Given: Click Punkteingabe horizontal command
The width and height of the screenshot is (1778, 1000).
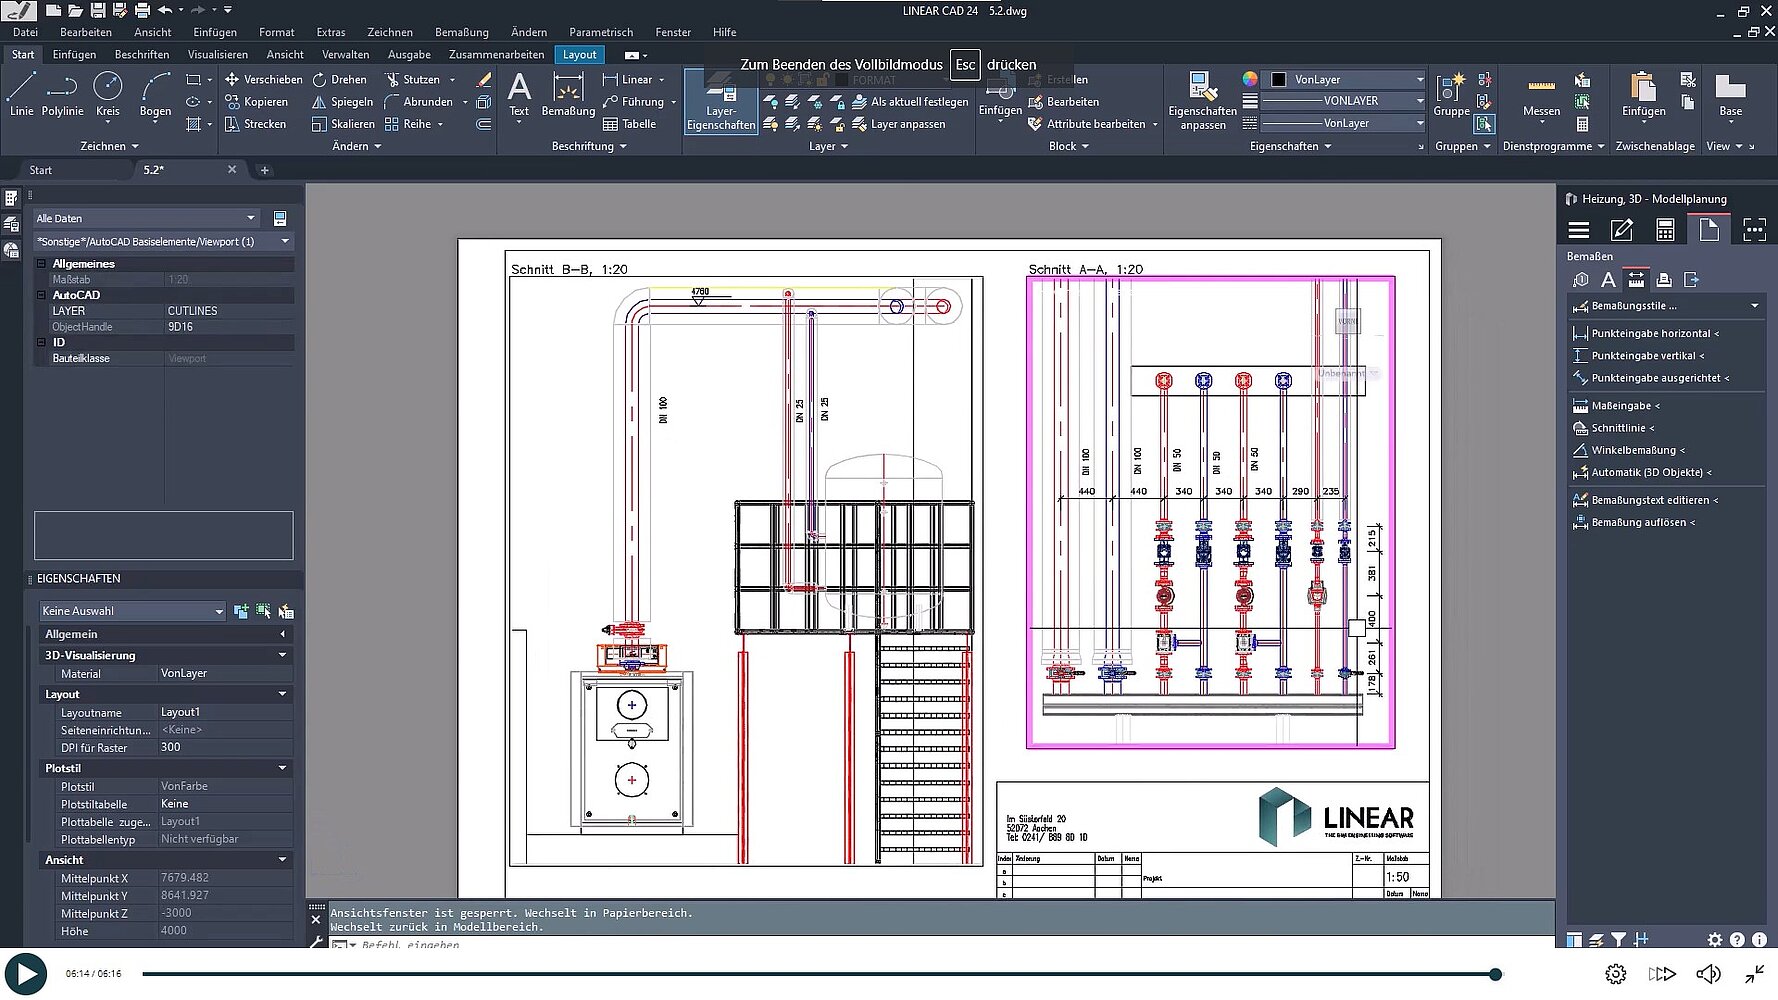Looking at the screenshot, I should point(1650,334).
